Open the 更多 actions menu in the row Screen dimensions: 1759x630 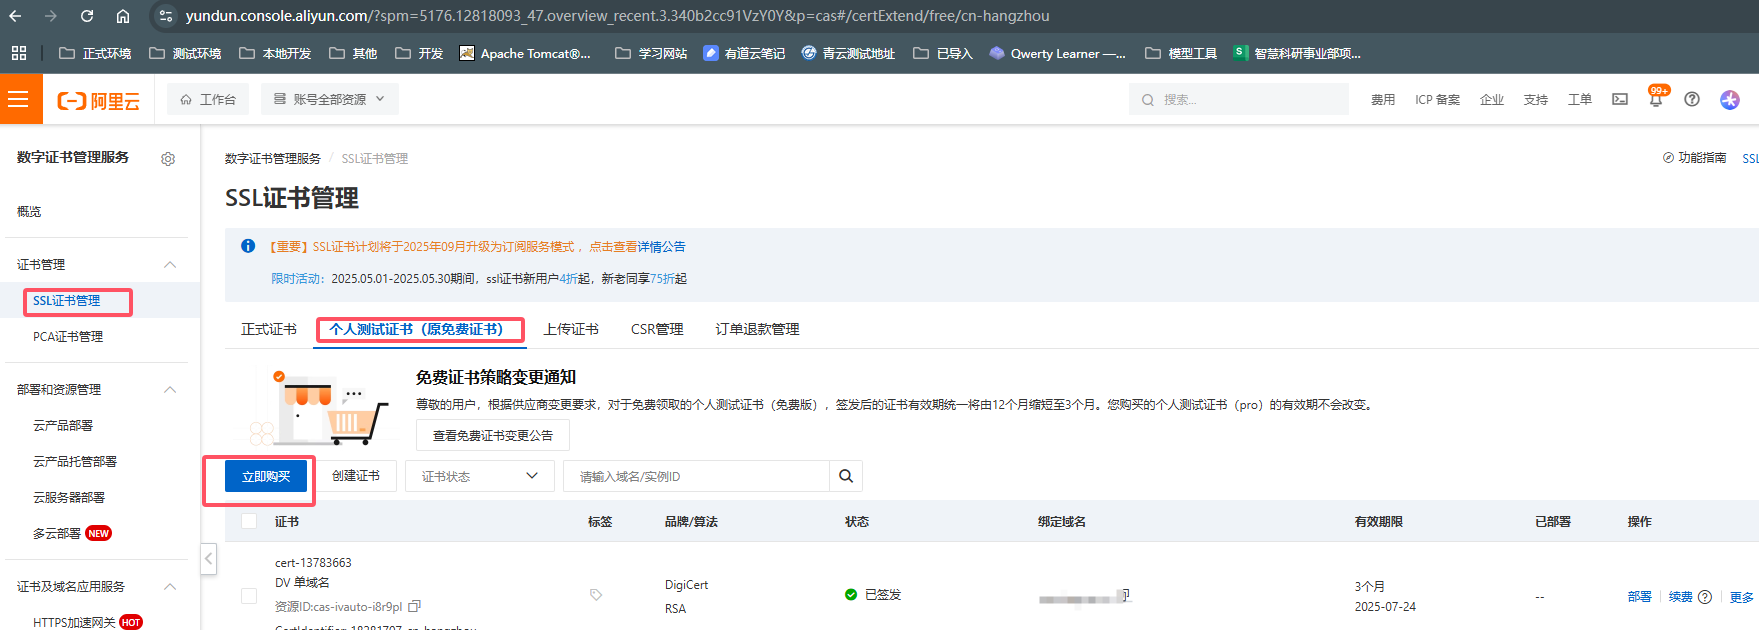point(1741,597)
